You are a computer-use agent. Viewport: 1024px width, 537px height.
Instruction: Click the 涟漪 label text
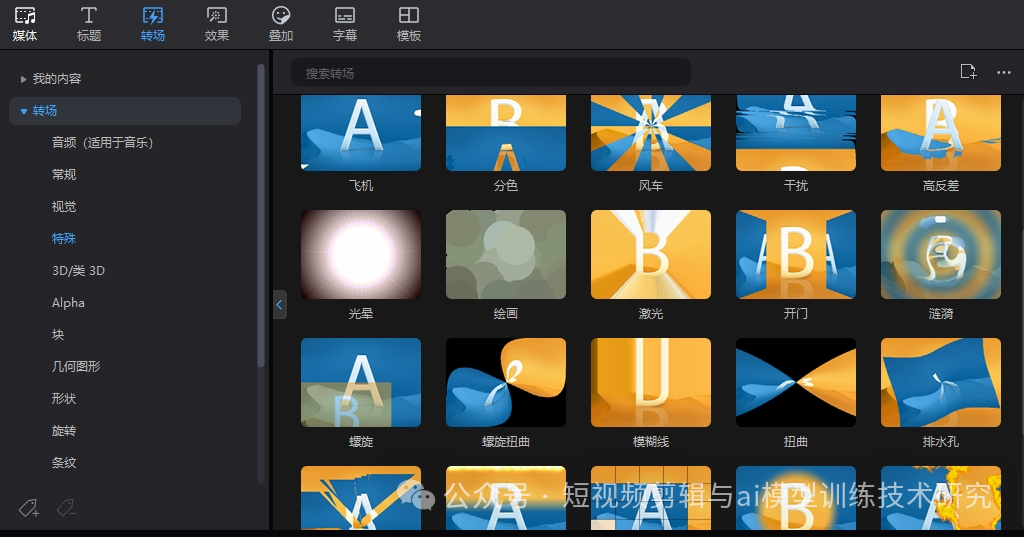pos(940,314)
